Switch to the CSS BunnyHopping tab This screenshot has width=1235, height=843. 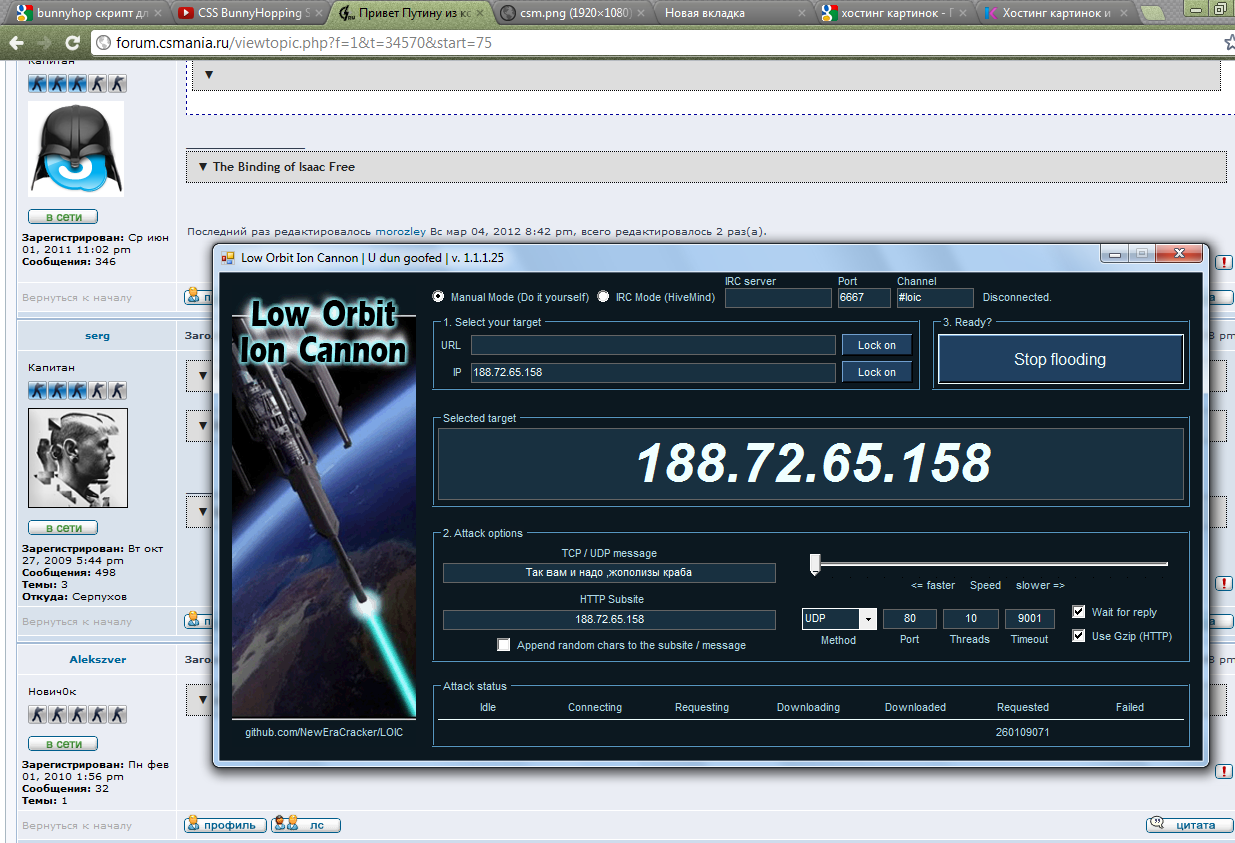tap(248, 14)
